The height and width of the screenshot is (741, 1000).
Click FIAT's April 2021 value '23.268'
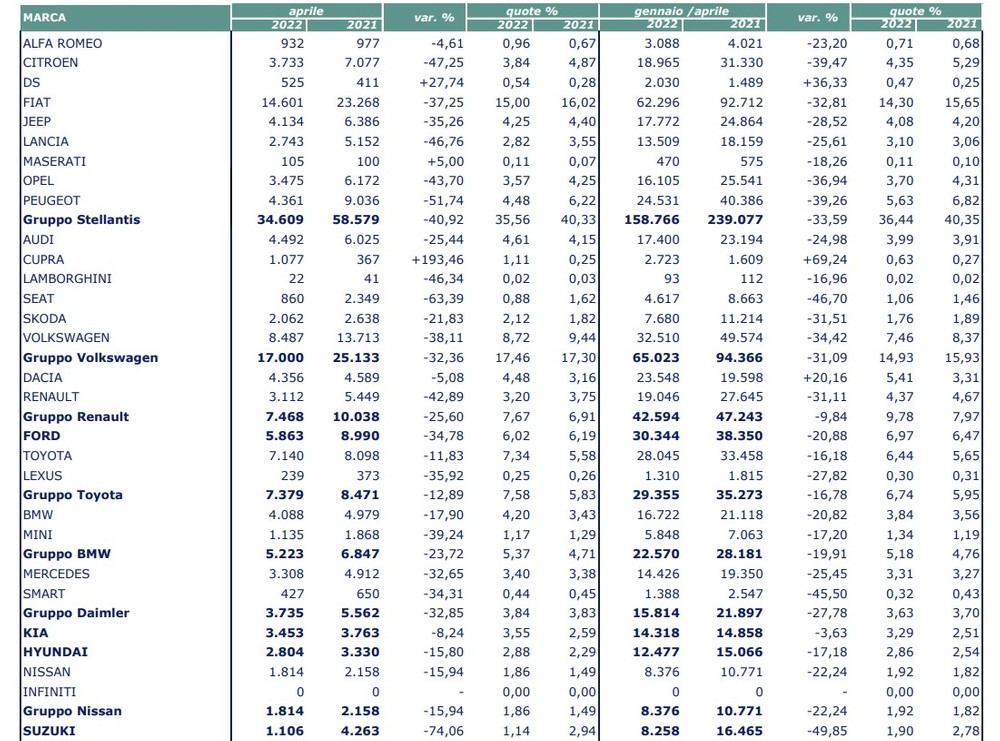(x=358, y=102)
